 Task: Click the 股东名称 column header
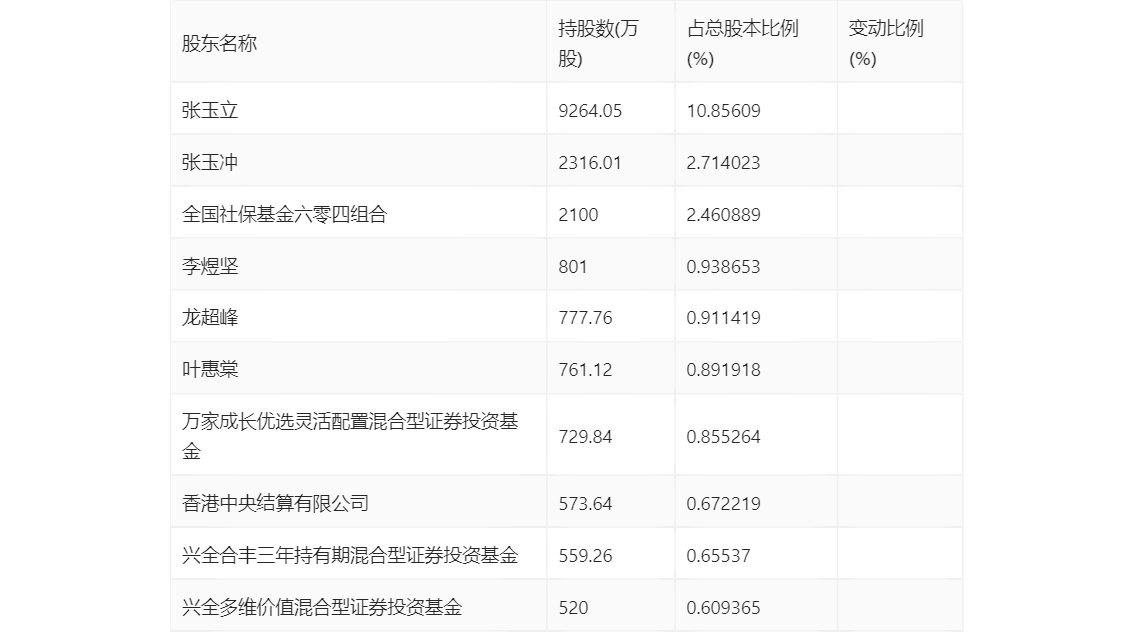tap(219, 43)
